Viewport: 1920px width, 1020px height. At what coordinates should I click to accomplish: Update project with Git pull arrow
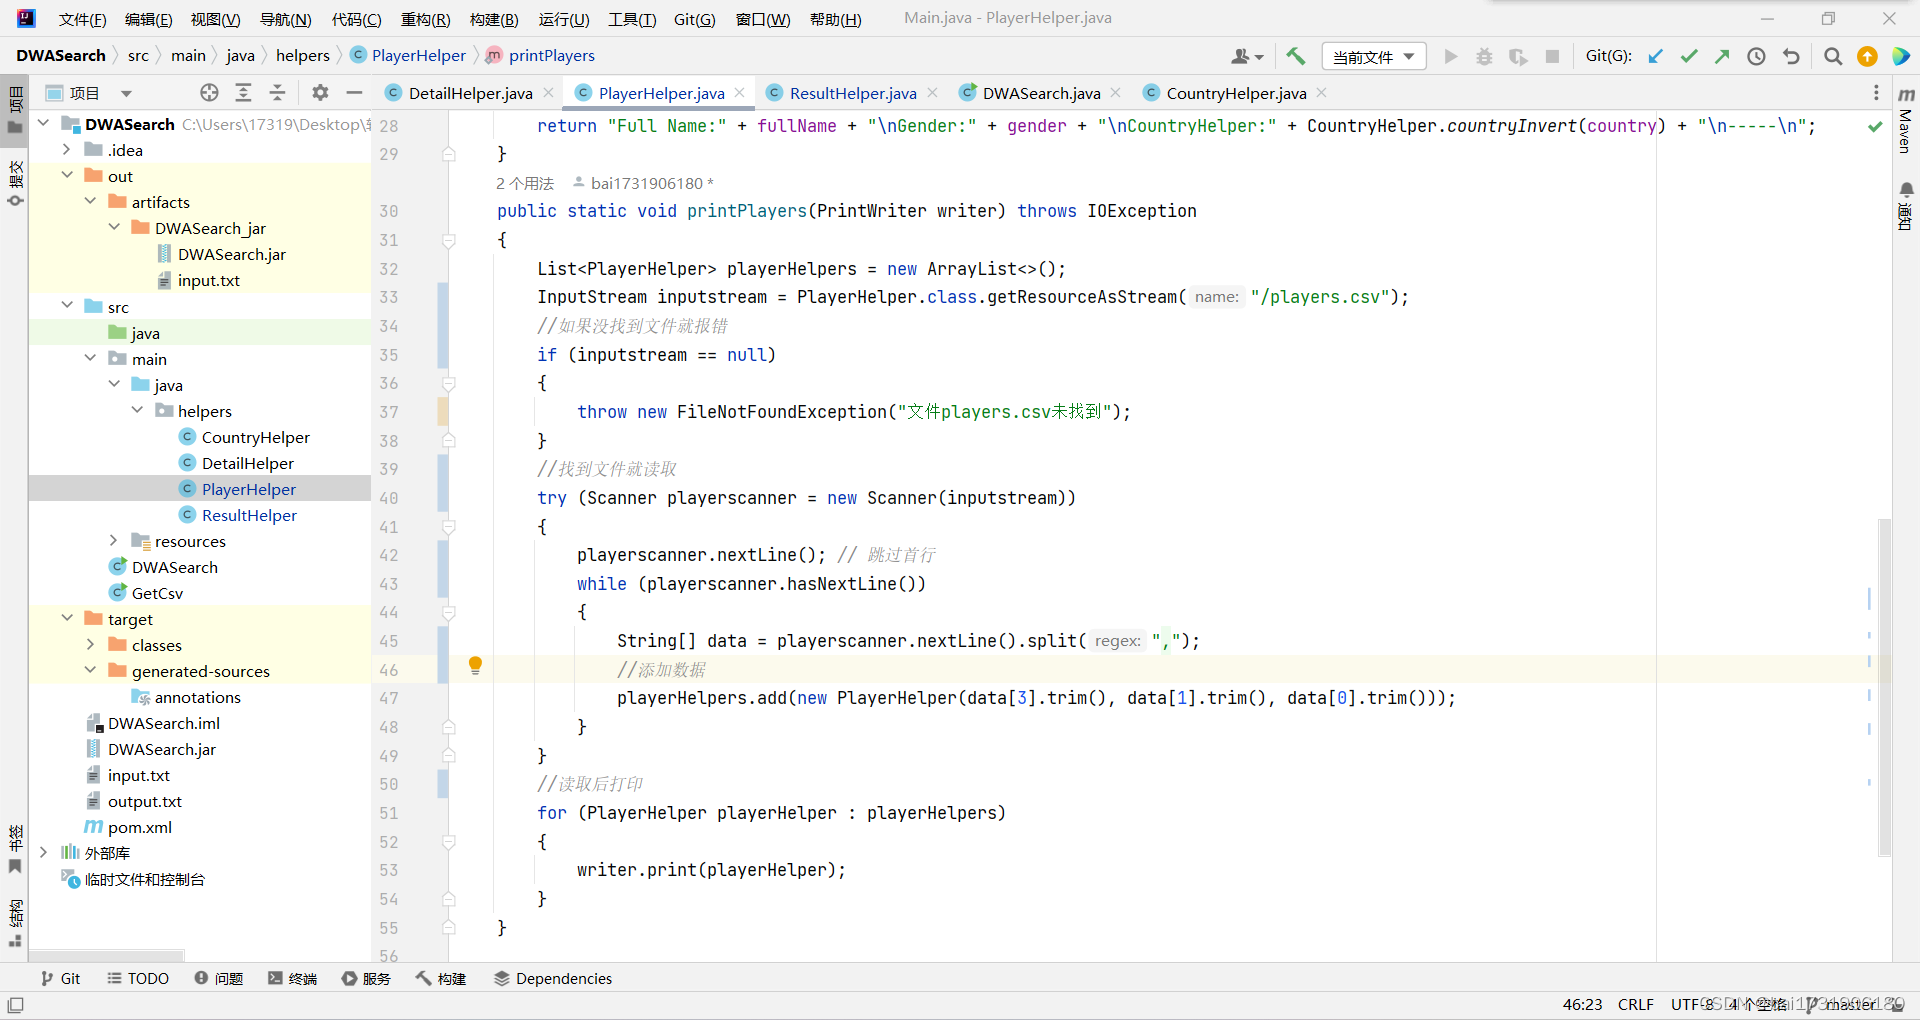click(x=1656, y=56)
